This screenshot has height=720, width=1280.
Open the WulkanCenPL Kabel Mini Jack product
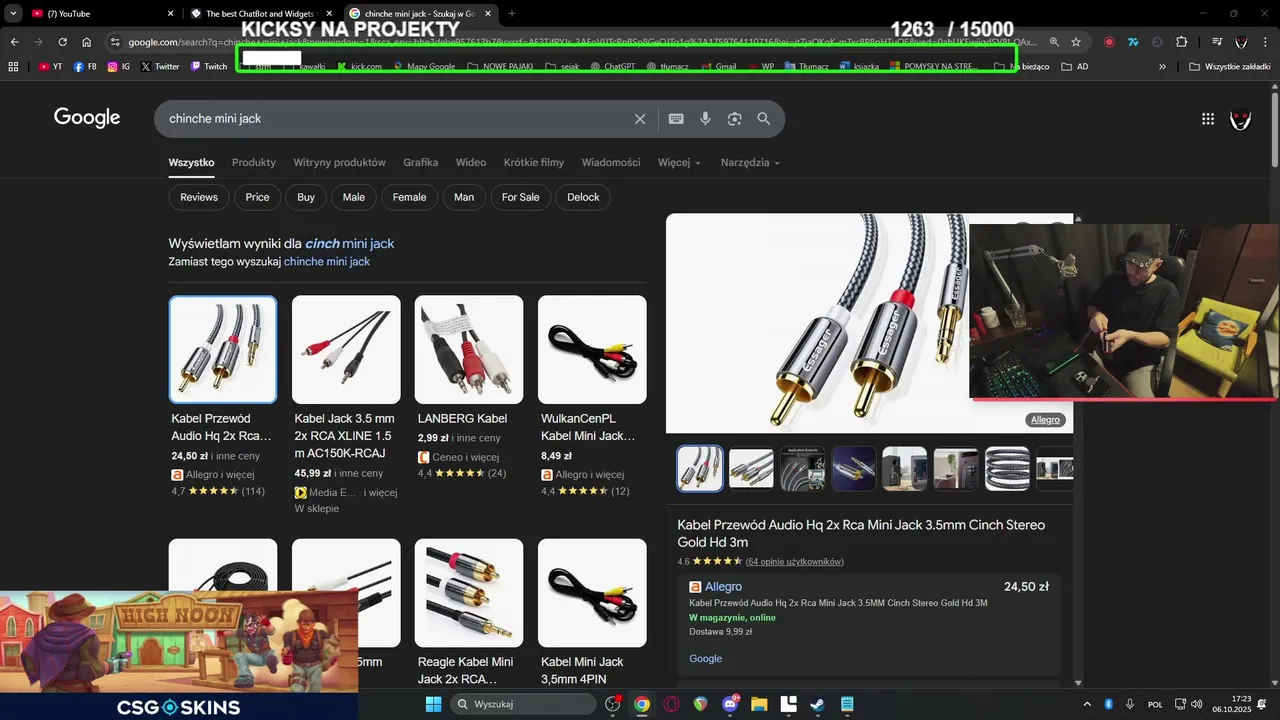pos(592,395)
